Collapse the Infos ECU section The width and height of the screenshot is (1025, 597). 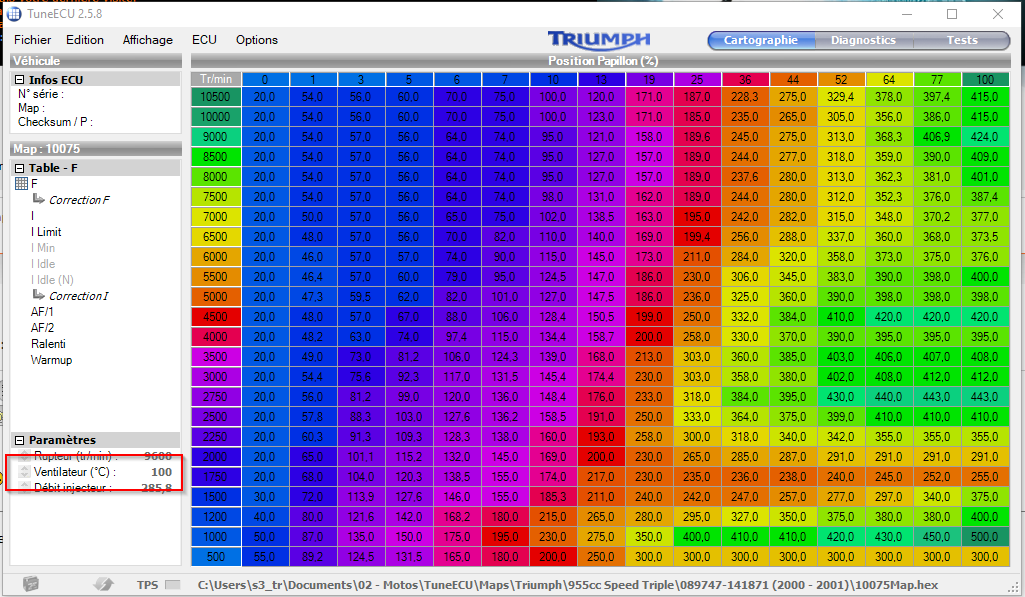click(19, 80)
